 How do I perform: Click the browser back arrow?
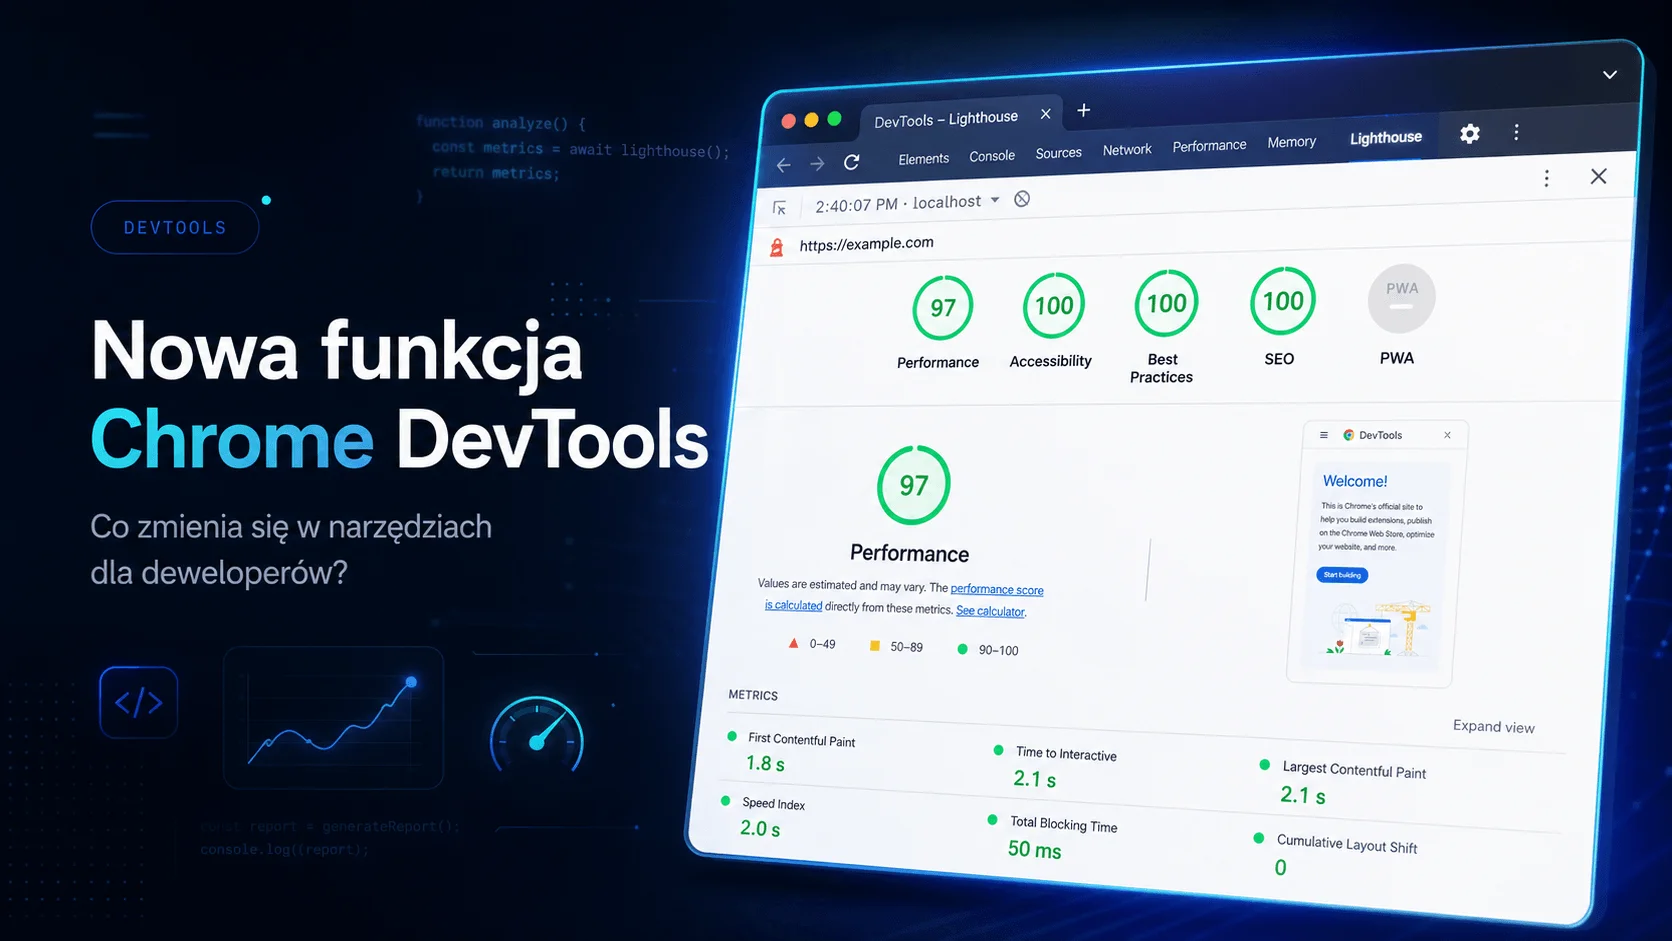tap(784, 165)
